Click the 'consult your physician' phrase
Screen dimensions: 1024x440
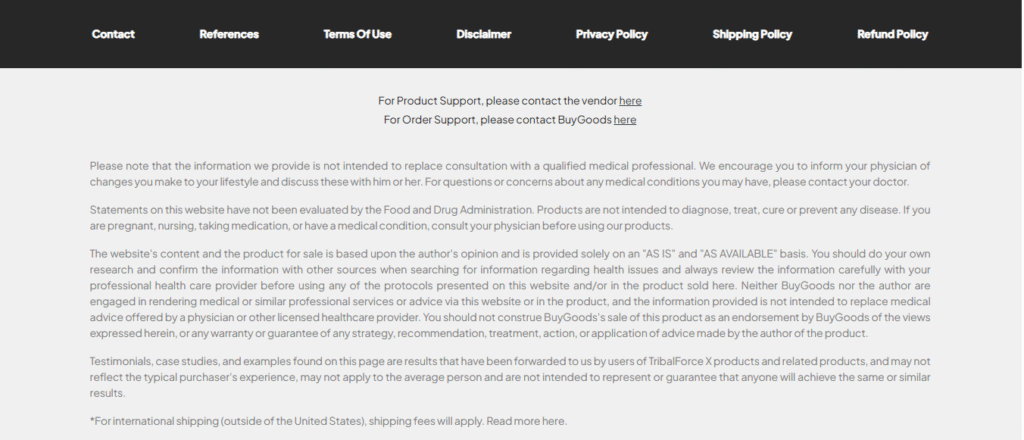(485, 226)
